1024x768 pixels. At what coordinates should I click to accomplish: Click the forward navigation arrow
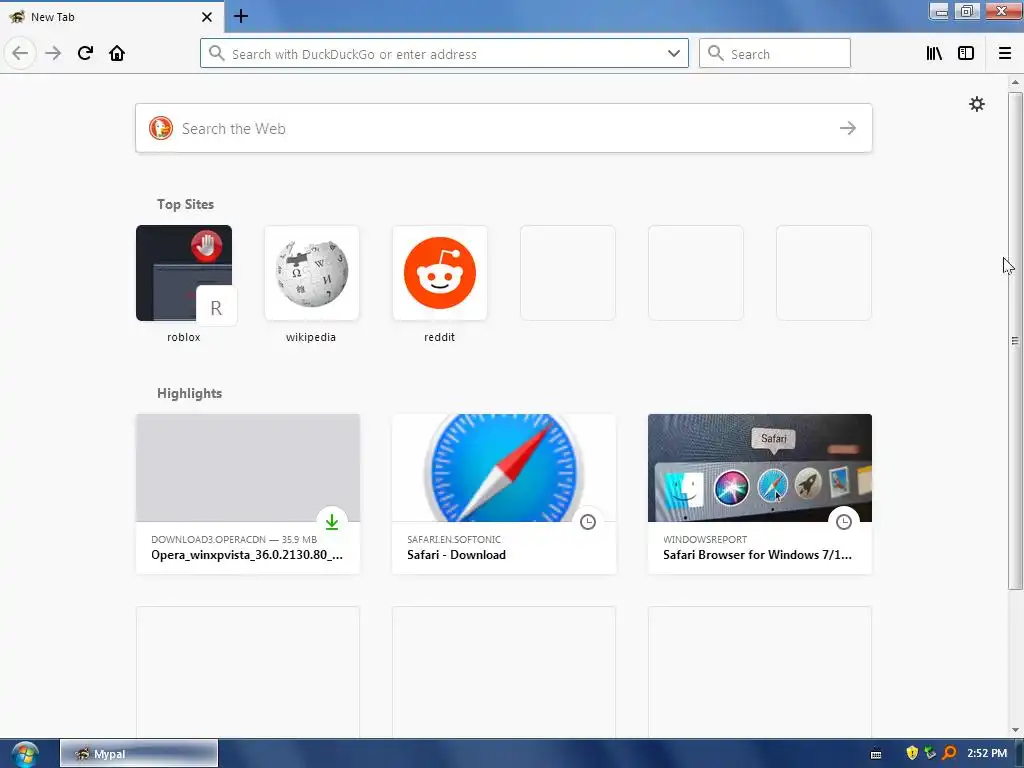point(53,53)
